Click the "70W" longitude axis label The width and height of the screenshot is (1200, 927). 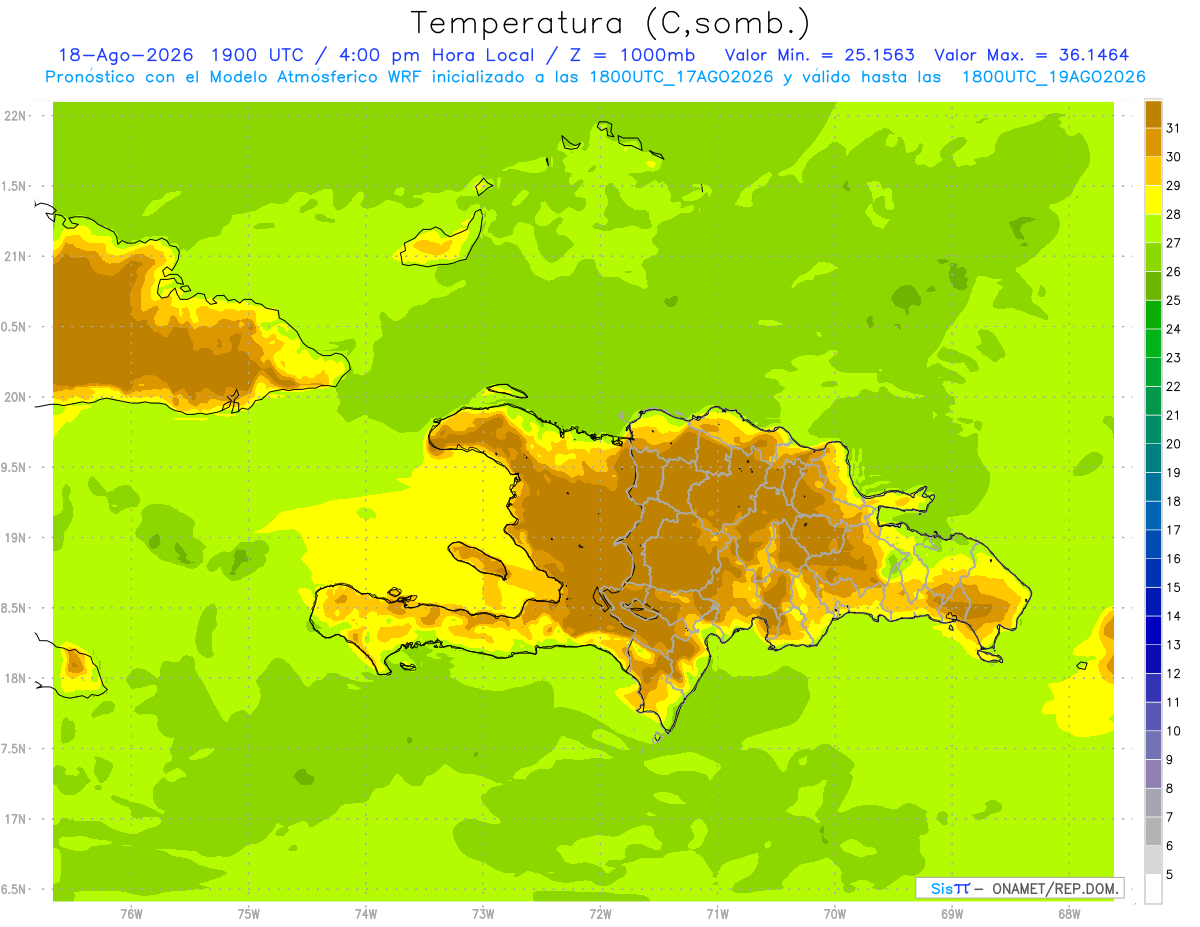[835, 913]
